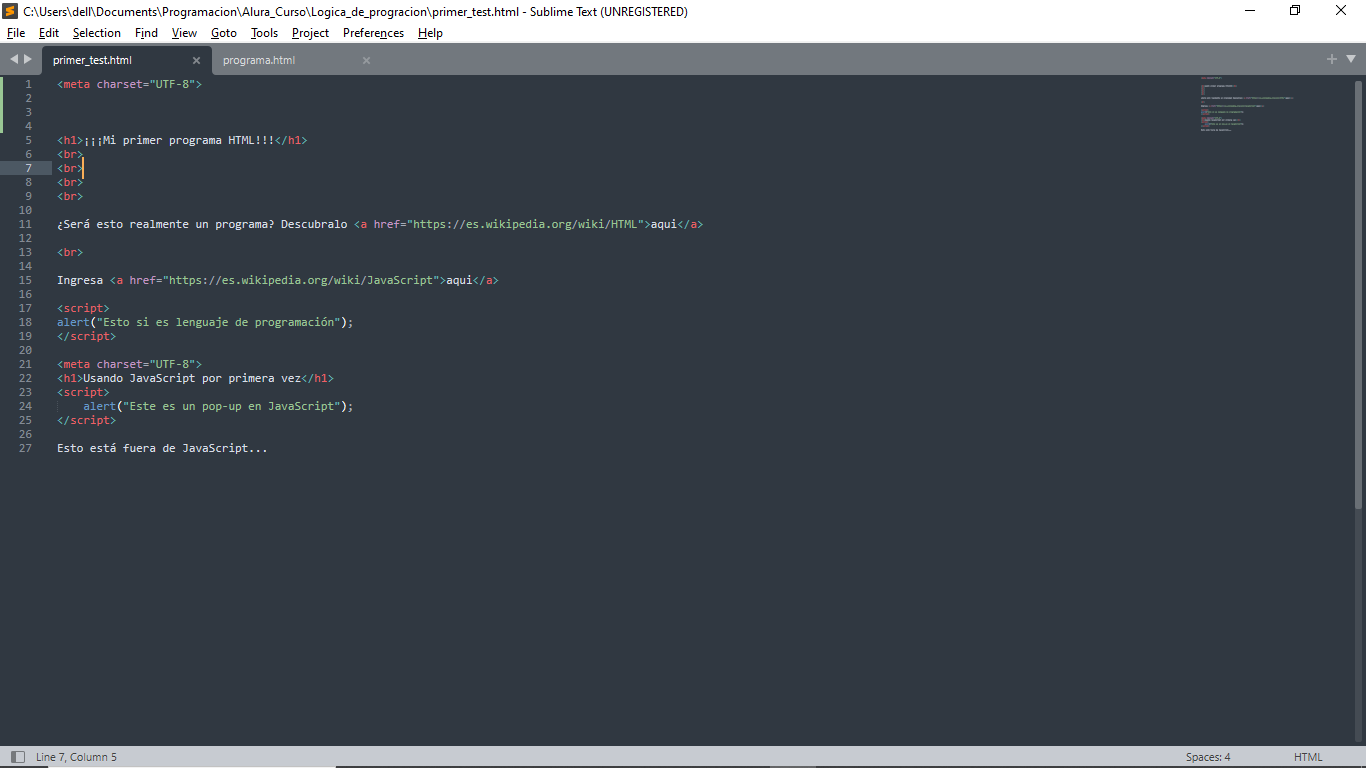Open the Preferences menu
Image resolution: width=1366 pixels, height=768 pixels.
coord(374,33)
